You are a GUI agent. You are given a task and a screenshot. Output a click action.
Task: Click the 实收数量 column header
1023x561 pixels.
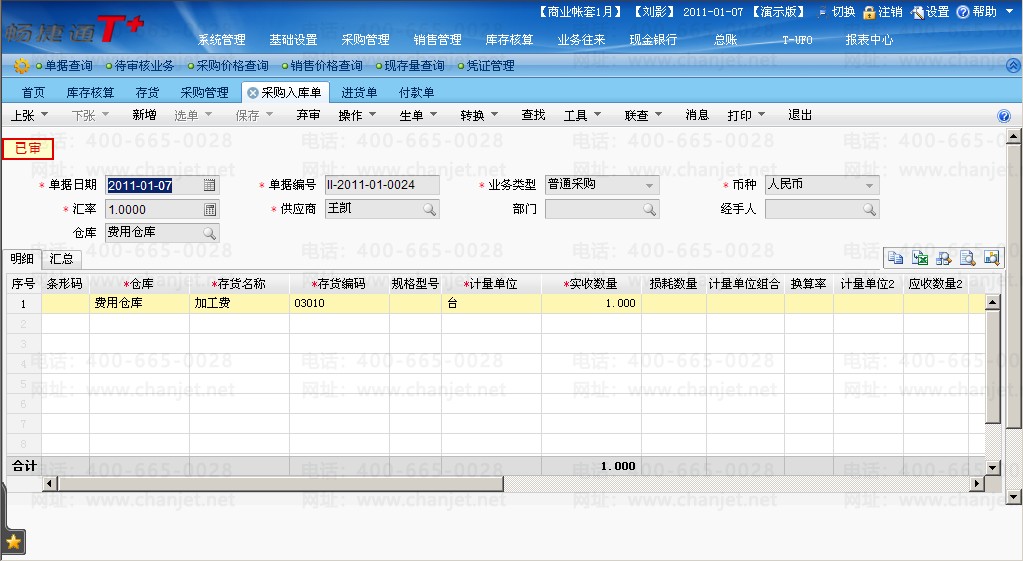pyautogui.click(x=591, y=284)
